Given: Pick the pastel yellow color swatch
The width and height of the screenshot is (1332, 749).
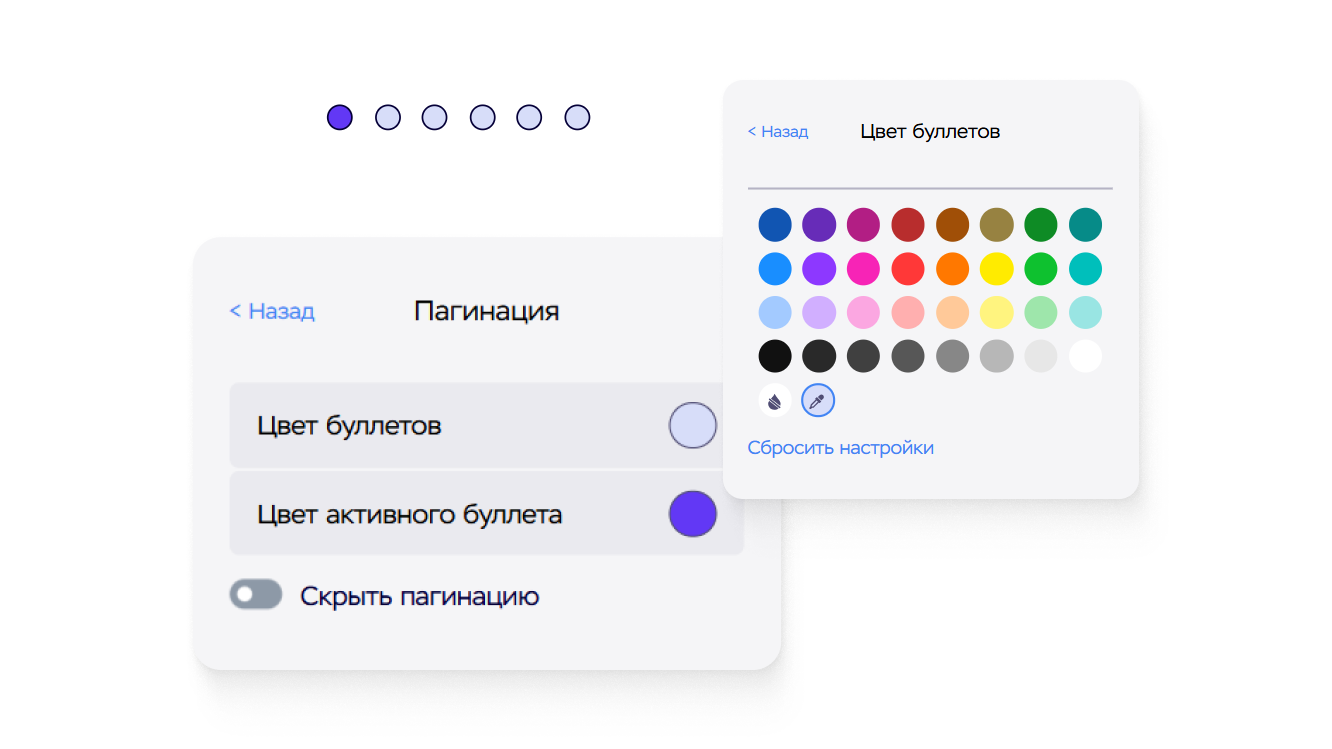Looking at the screenshot, I should pyautogui.click(x=997, y=313).
